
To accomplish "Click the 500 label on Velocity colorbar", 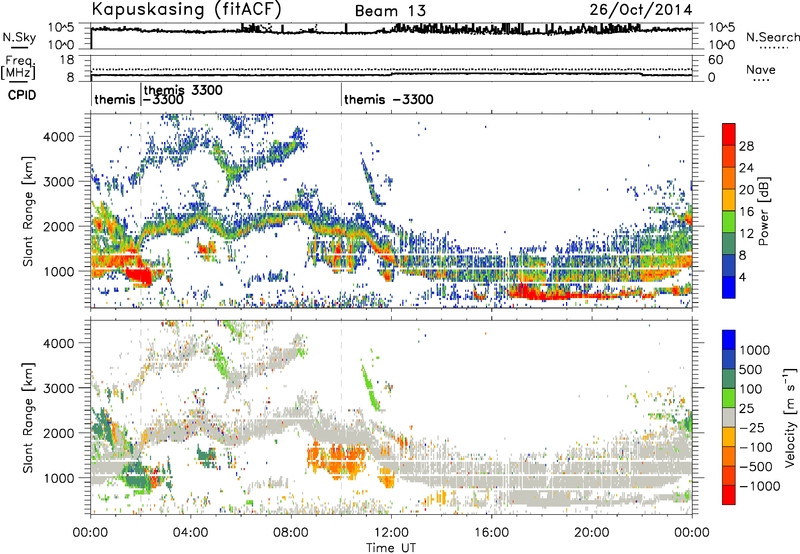I will pos(751,369).
